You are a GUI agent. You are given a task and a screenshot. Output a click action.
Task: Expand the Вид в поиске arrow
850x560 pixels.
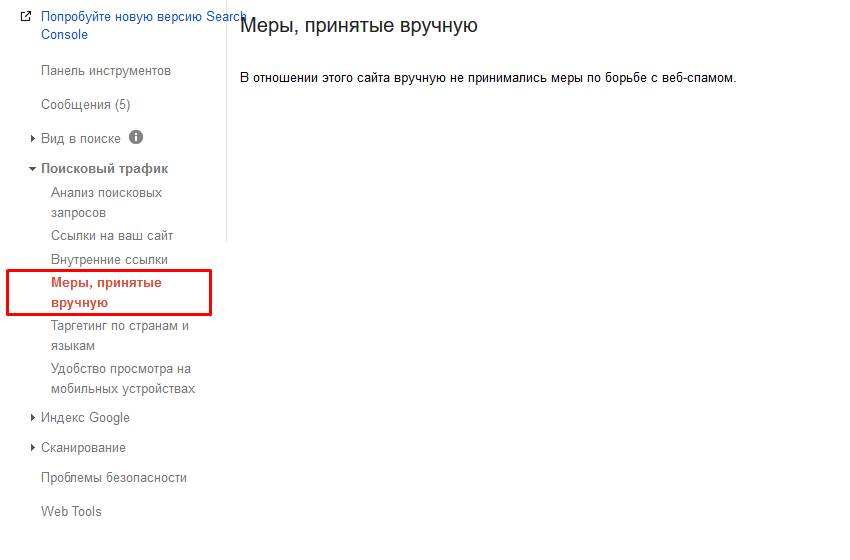pyautogui.click(x=32, y=139)
